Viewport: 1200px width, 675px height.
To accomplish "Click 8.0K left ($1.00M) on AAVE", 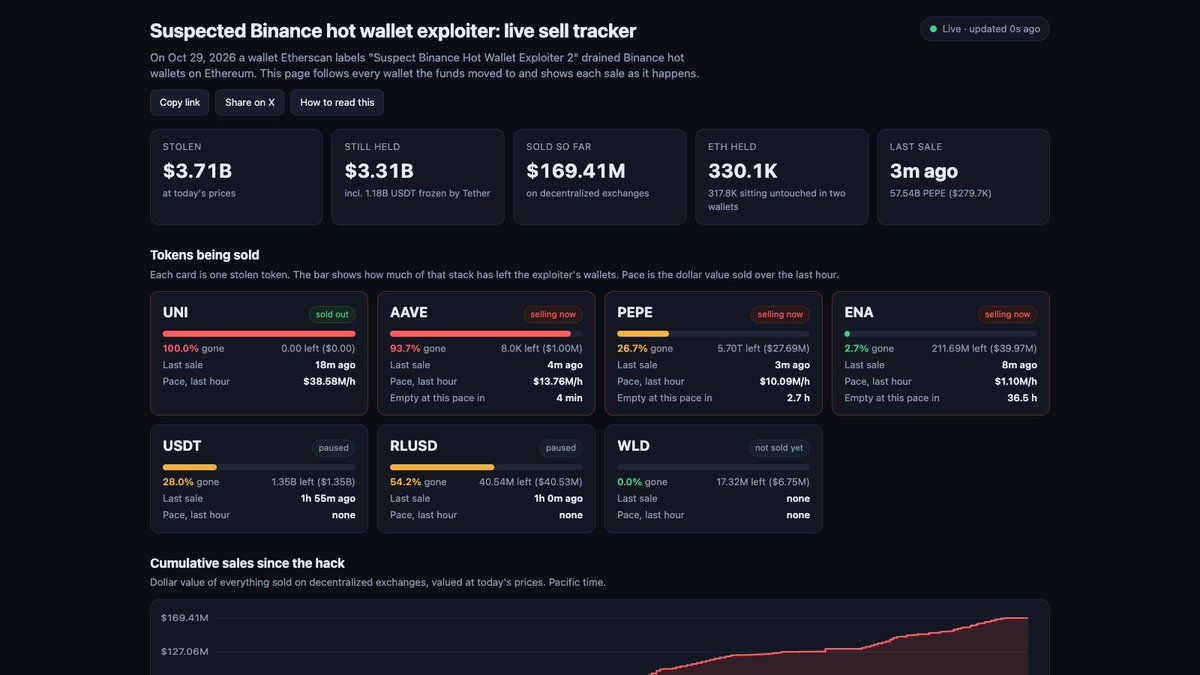I will coord(541,348).
